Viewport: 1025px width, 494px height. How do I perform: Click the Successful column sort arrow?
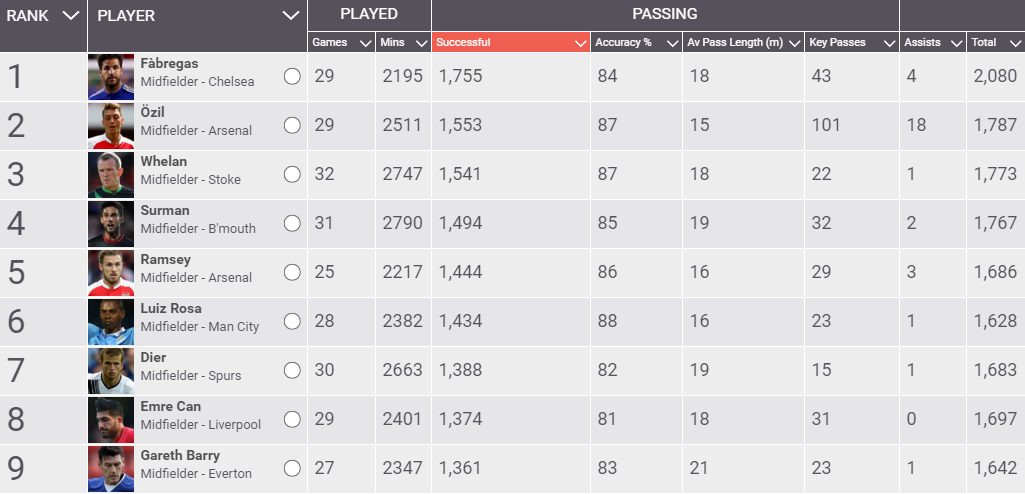coord(580,43)
